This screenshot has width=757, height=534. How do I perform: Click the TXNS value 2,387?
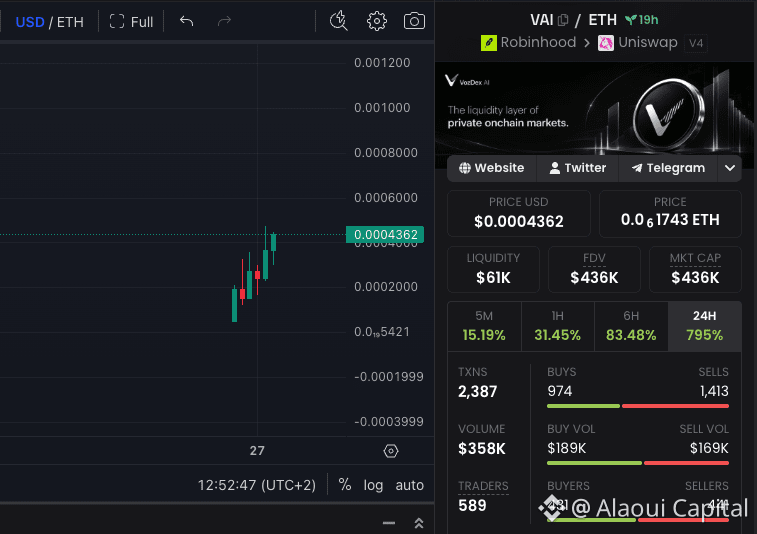[477, 391]
